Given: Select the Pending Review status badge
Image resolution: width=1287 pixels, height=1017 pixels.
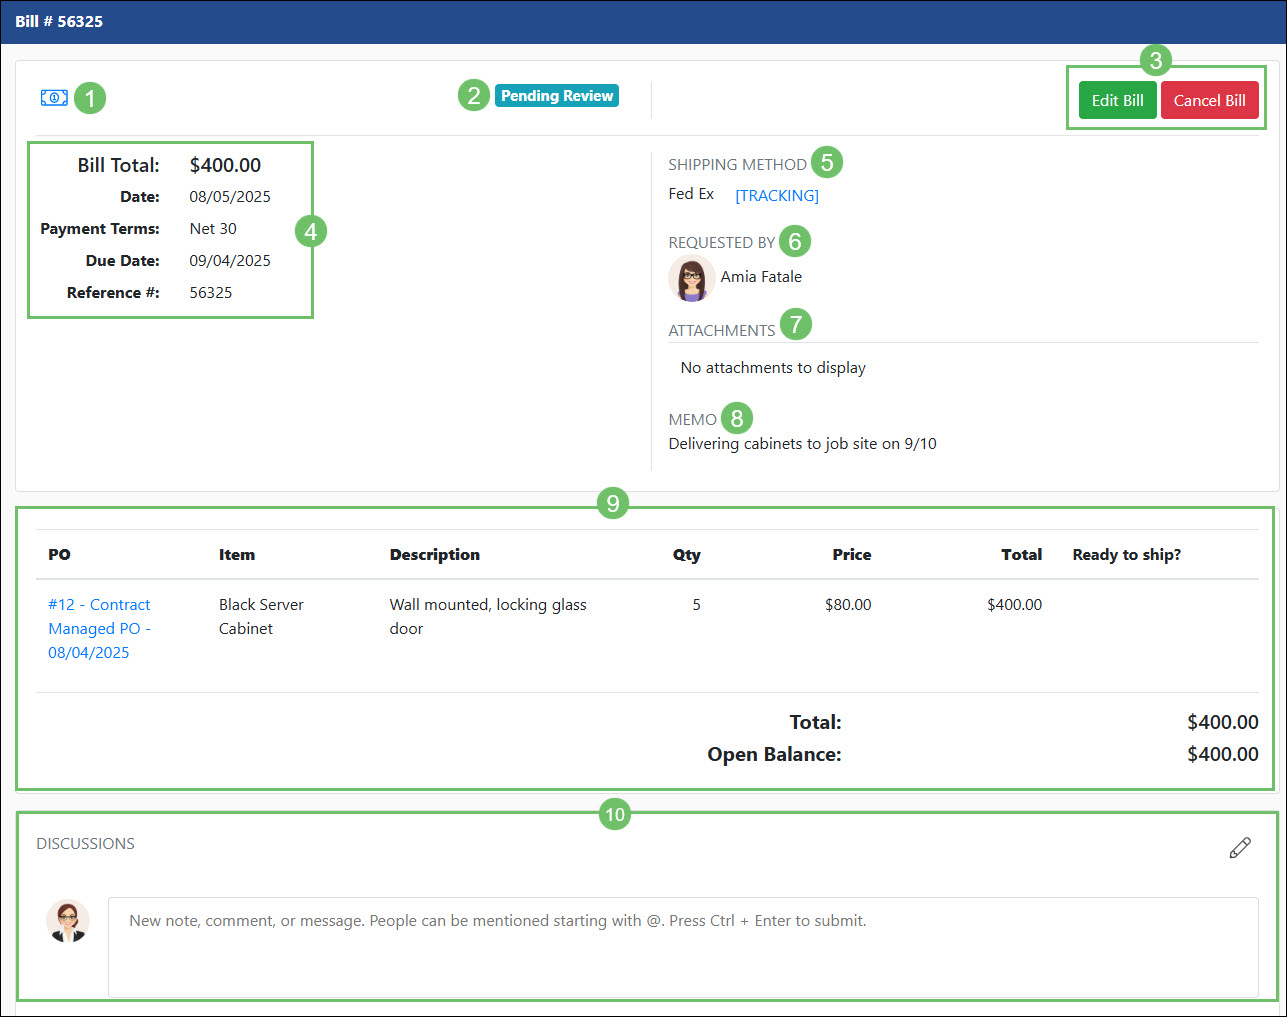Looking at the screenshot, I should [x=556, y=95].
